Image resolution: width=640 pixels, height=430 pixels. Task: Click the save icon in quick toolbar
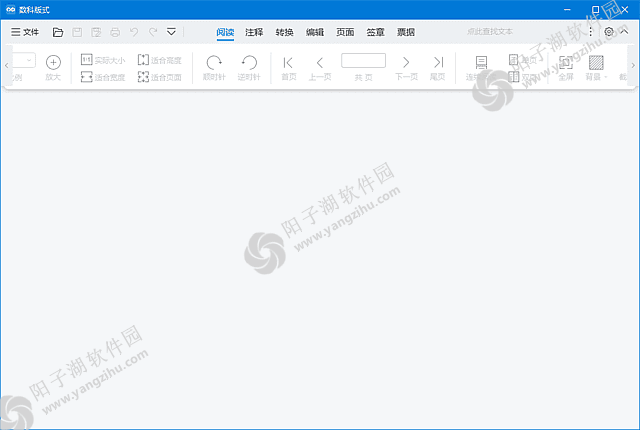click(x=77, y=32)
